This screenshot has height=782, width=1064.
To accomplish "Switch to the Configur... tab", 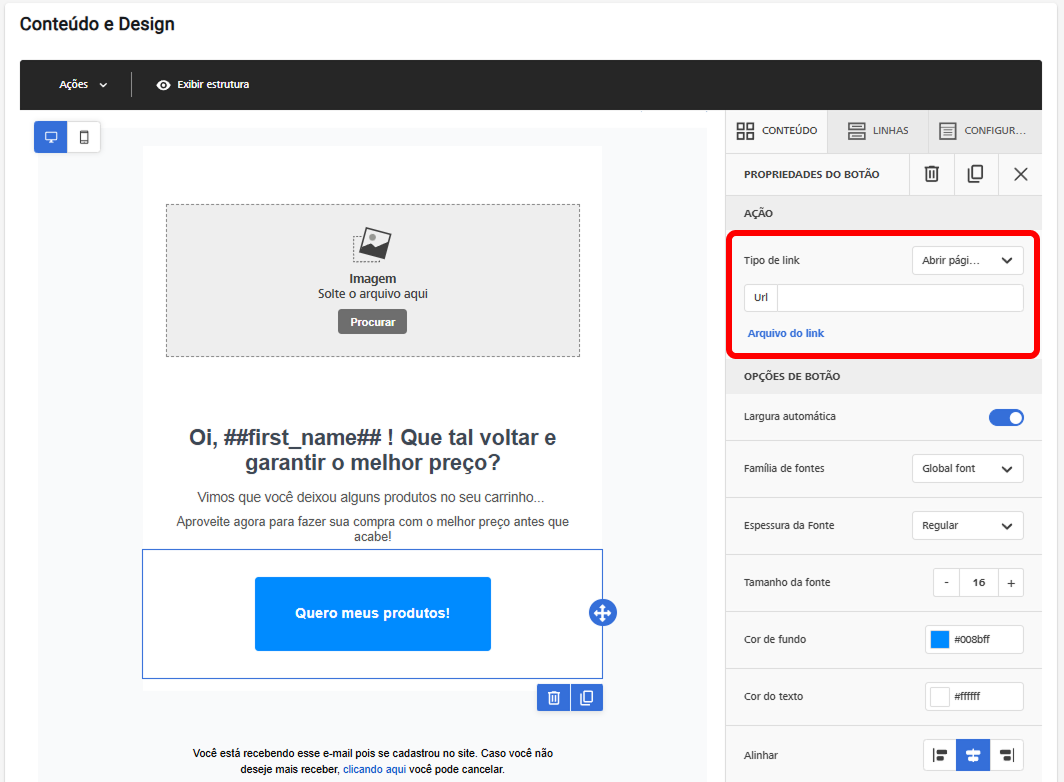I will [985, 131].
